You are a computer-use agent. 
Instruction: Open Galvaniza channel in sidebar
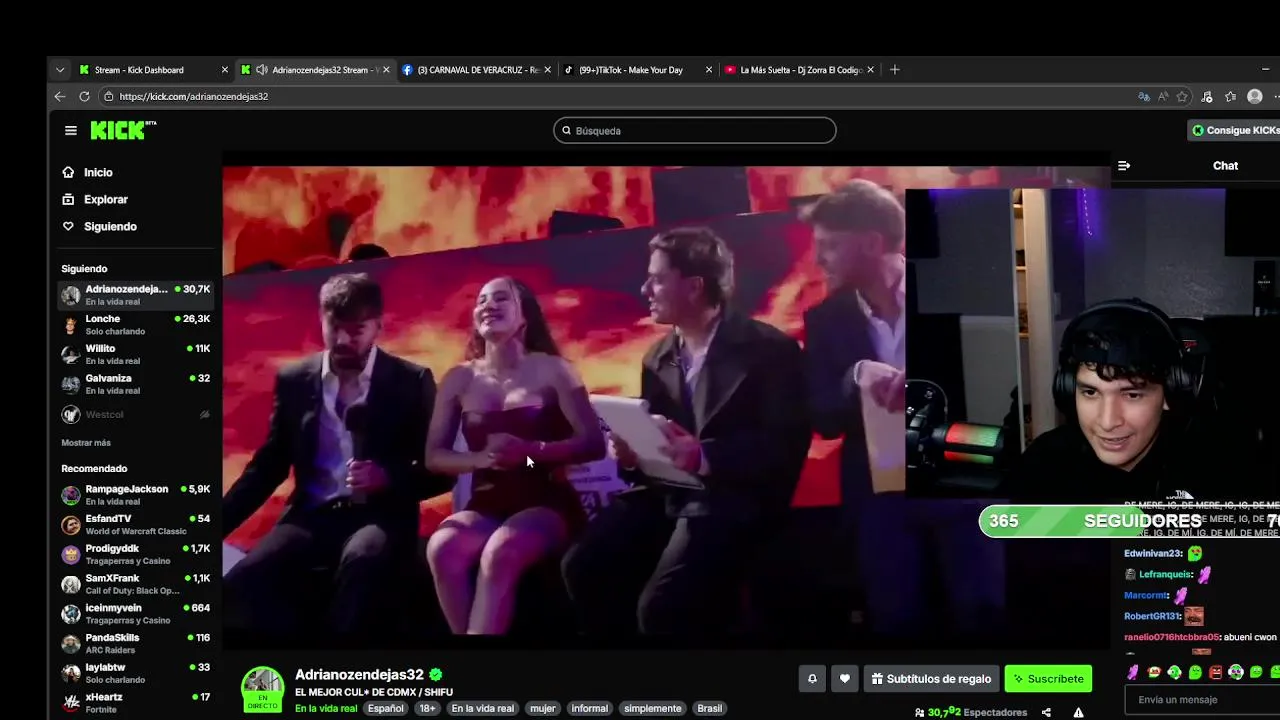tap(135, 385)
